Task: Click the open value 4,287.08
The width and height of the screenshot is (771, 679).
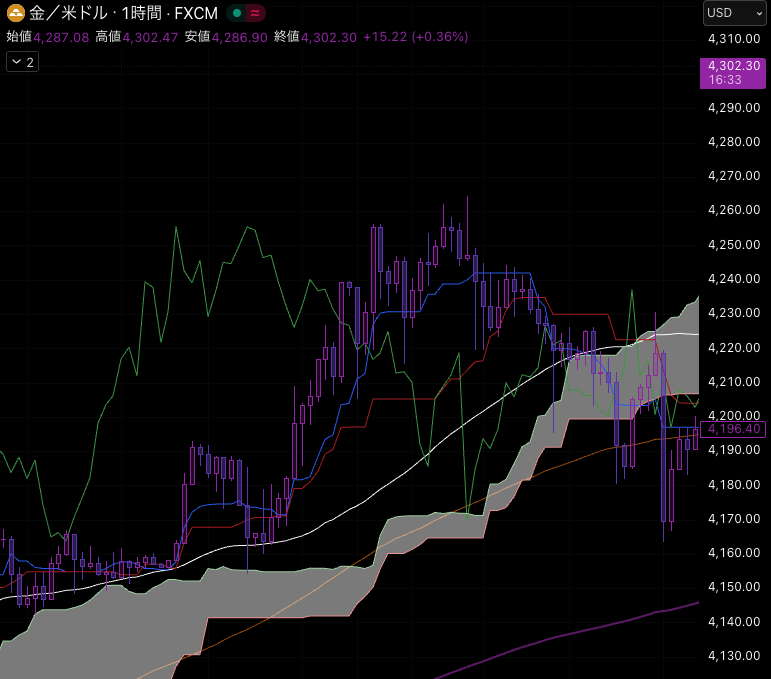Action: tap(61, 37)
